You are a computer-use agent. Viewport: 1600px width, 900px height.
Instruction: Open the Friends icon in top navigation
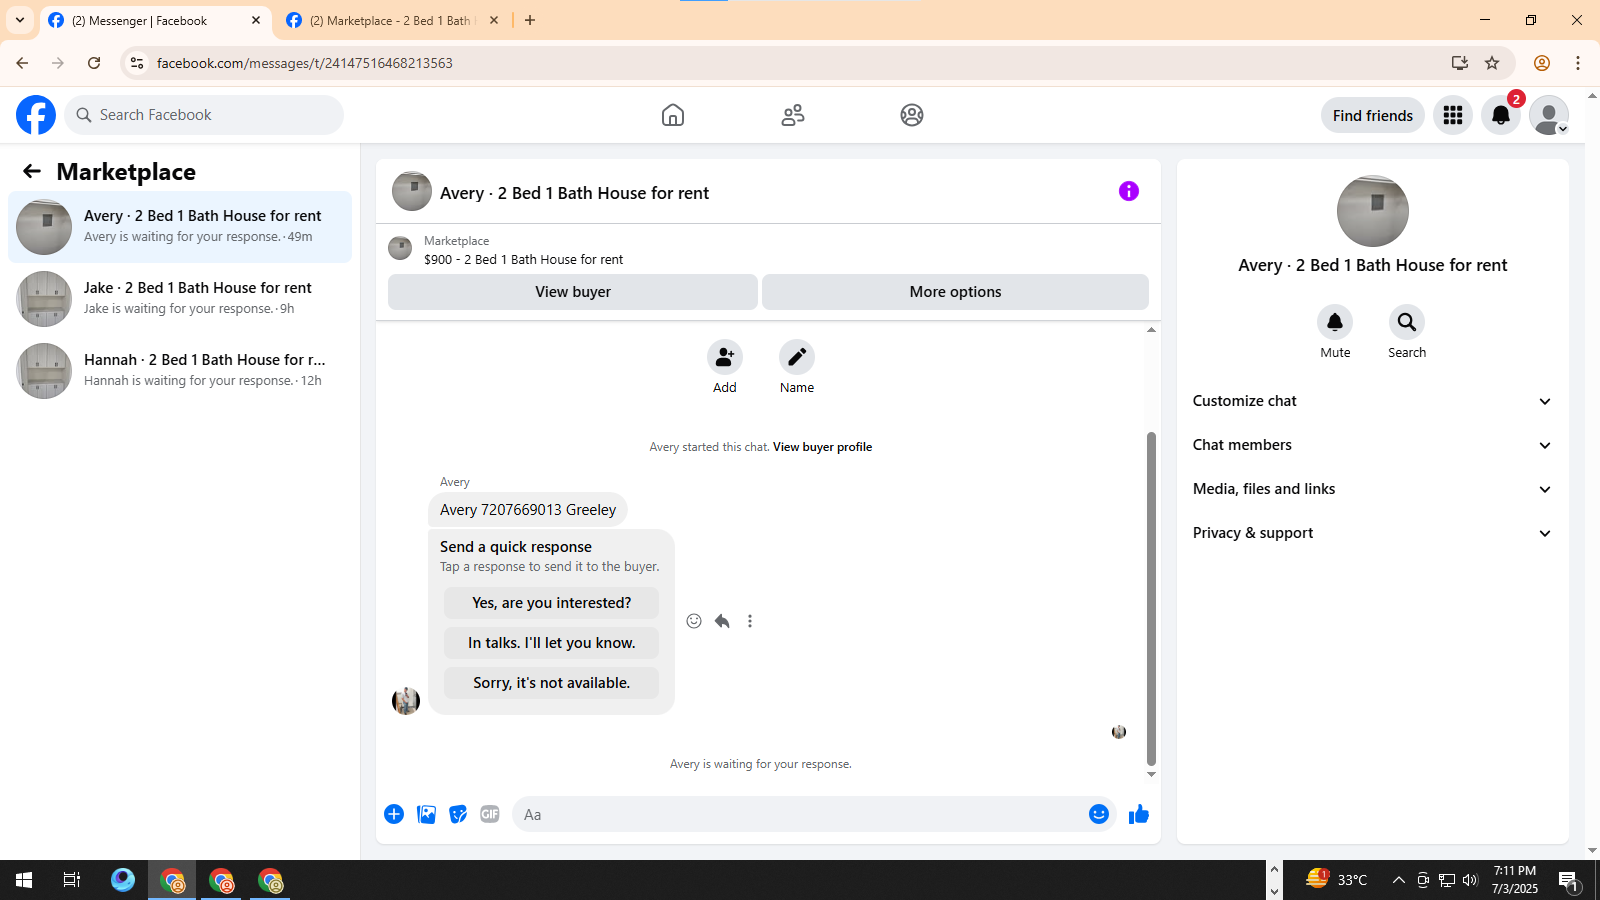point(793,115)
